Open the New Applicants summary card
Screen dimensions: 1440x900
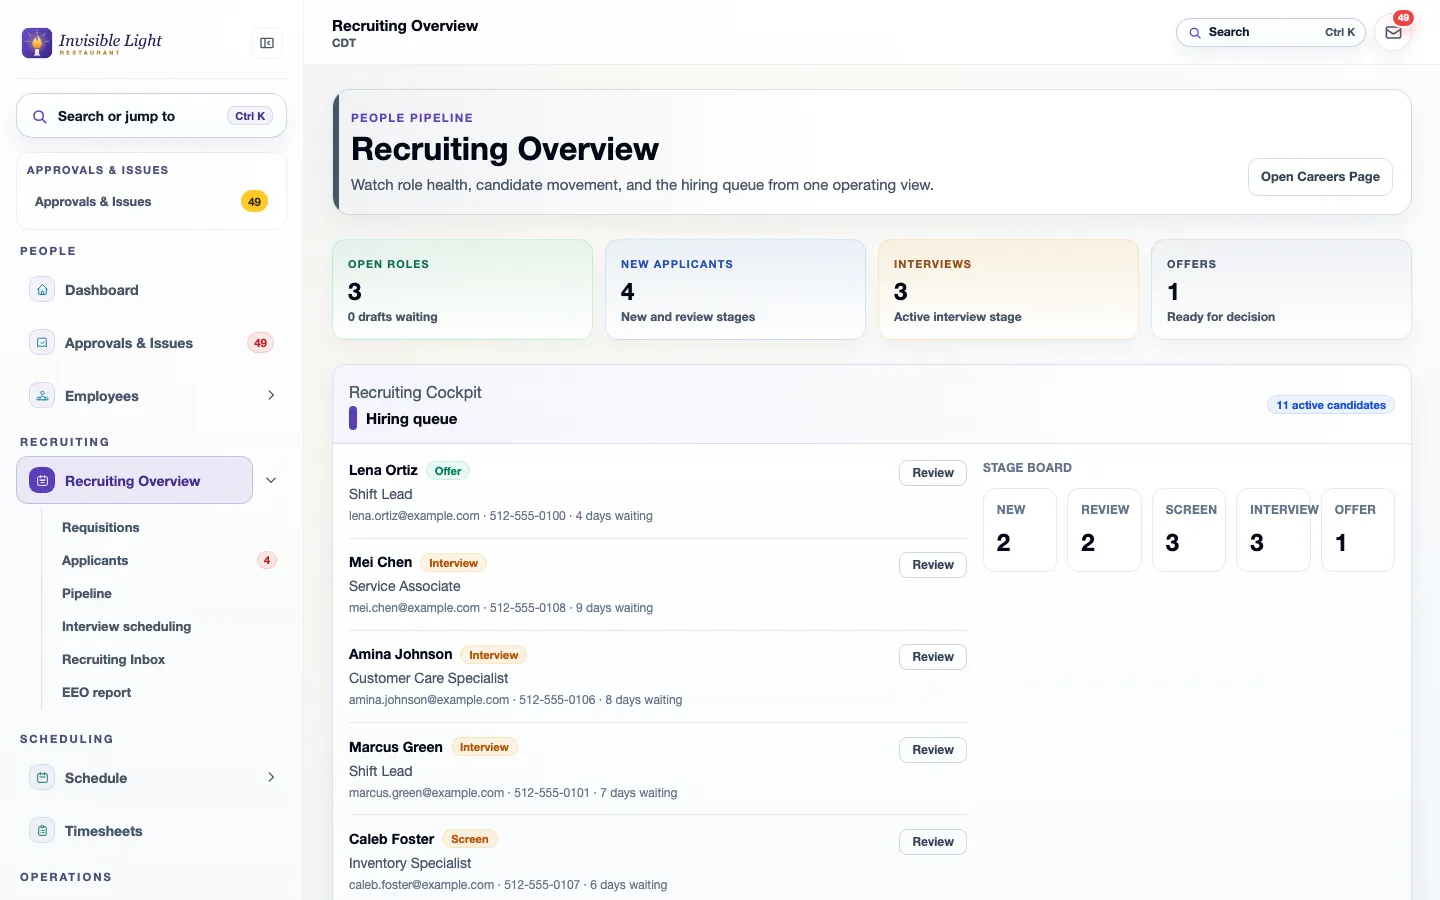(735, 290)
